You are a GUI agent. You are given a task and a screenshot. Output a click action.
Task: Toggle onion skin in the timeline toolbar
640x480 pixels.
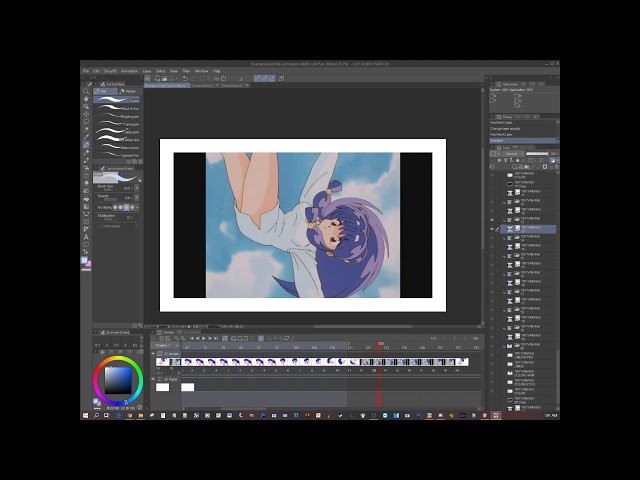[x=261, y=338]
